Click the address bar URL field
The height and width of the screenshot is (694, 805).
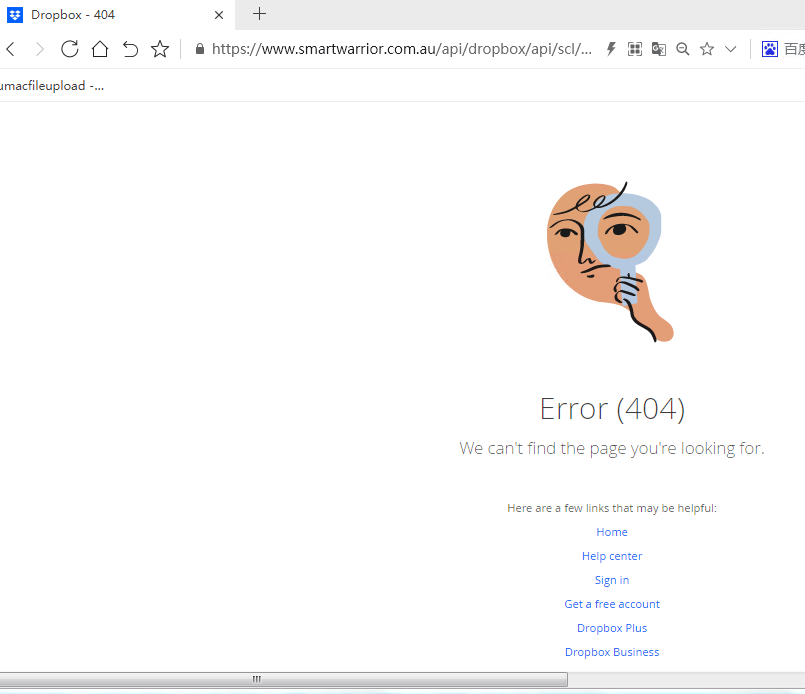400,49
